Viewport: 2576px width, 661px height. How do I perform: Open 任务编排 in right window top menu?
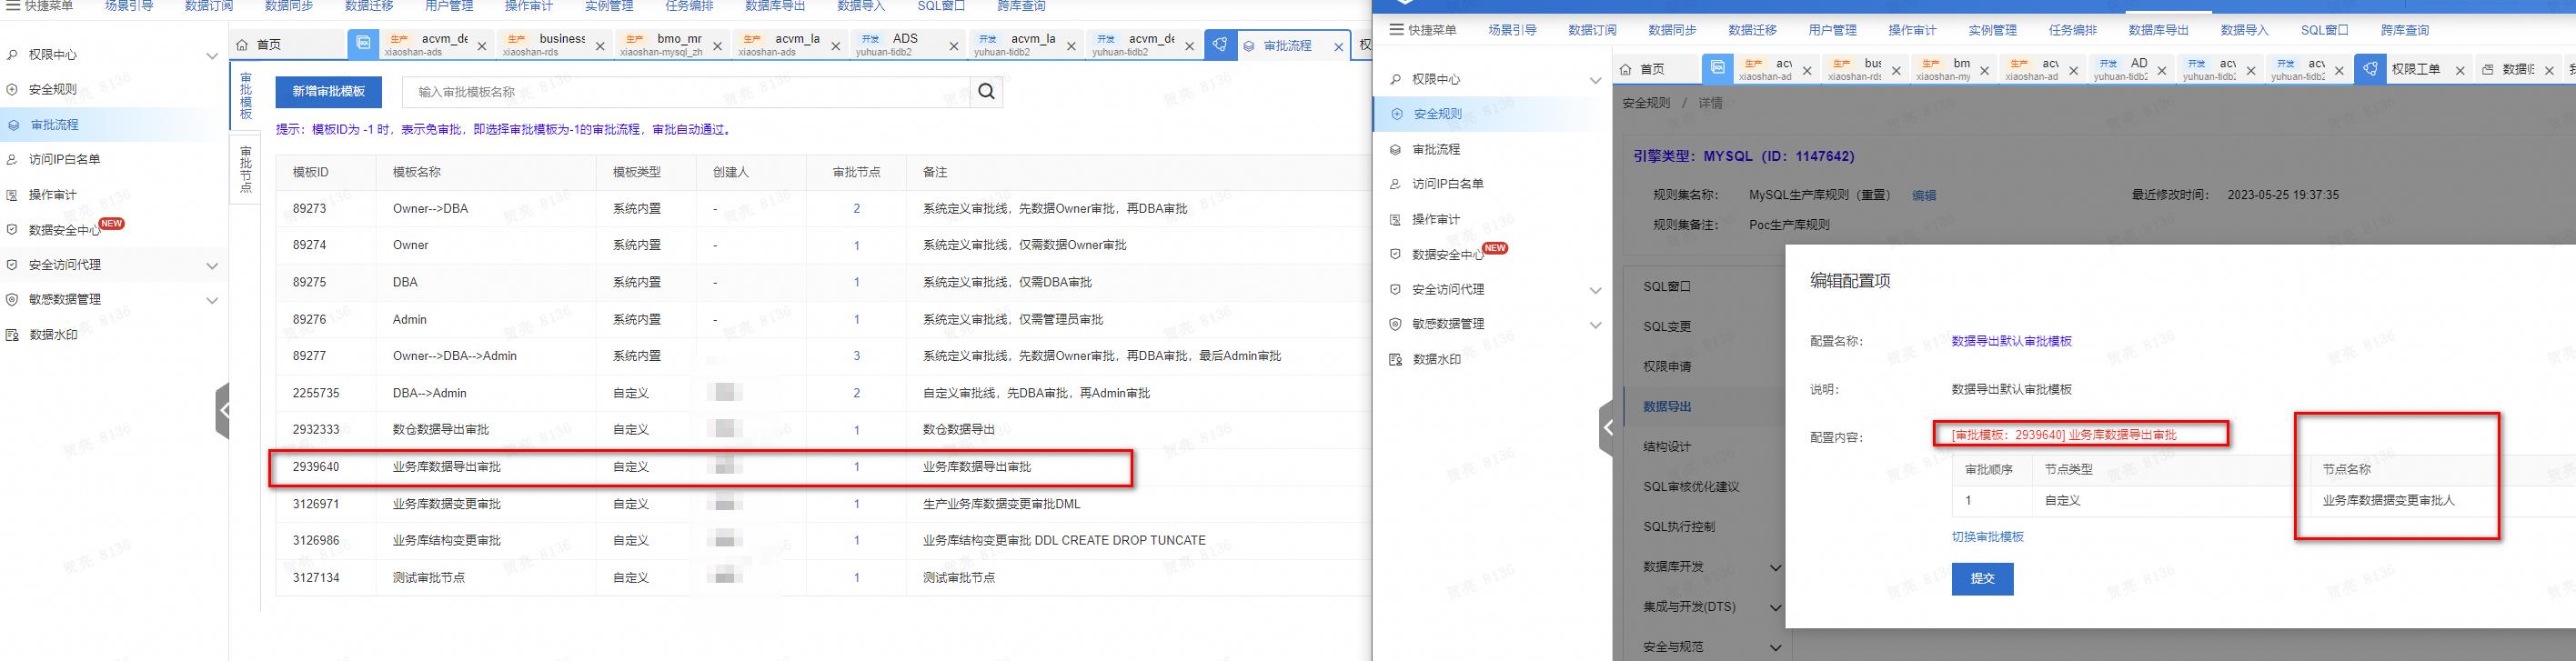[x=2072, y=30]
